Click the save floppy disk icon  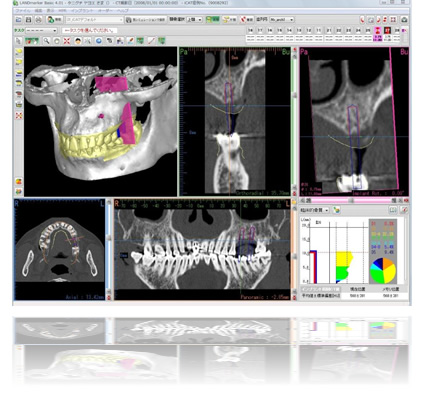click(x=29, y=20)
